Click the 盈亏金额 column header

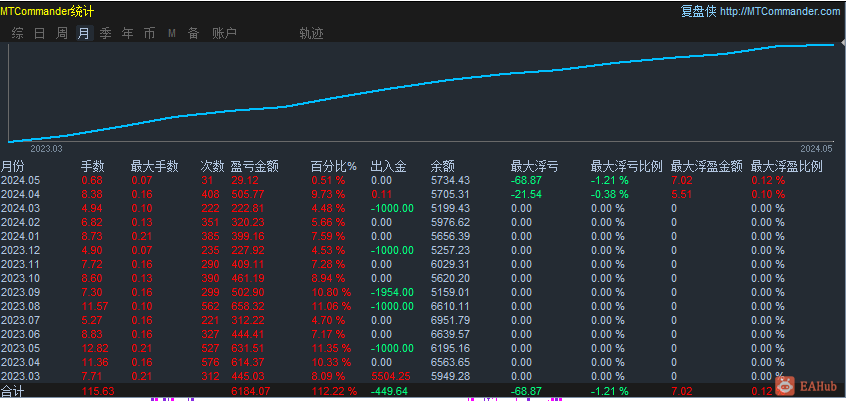tap(254, 166)
